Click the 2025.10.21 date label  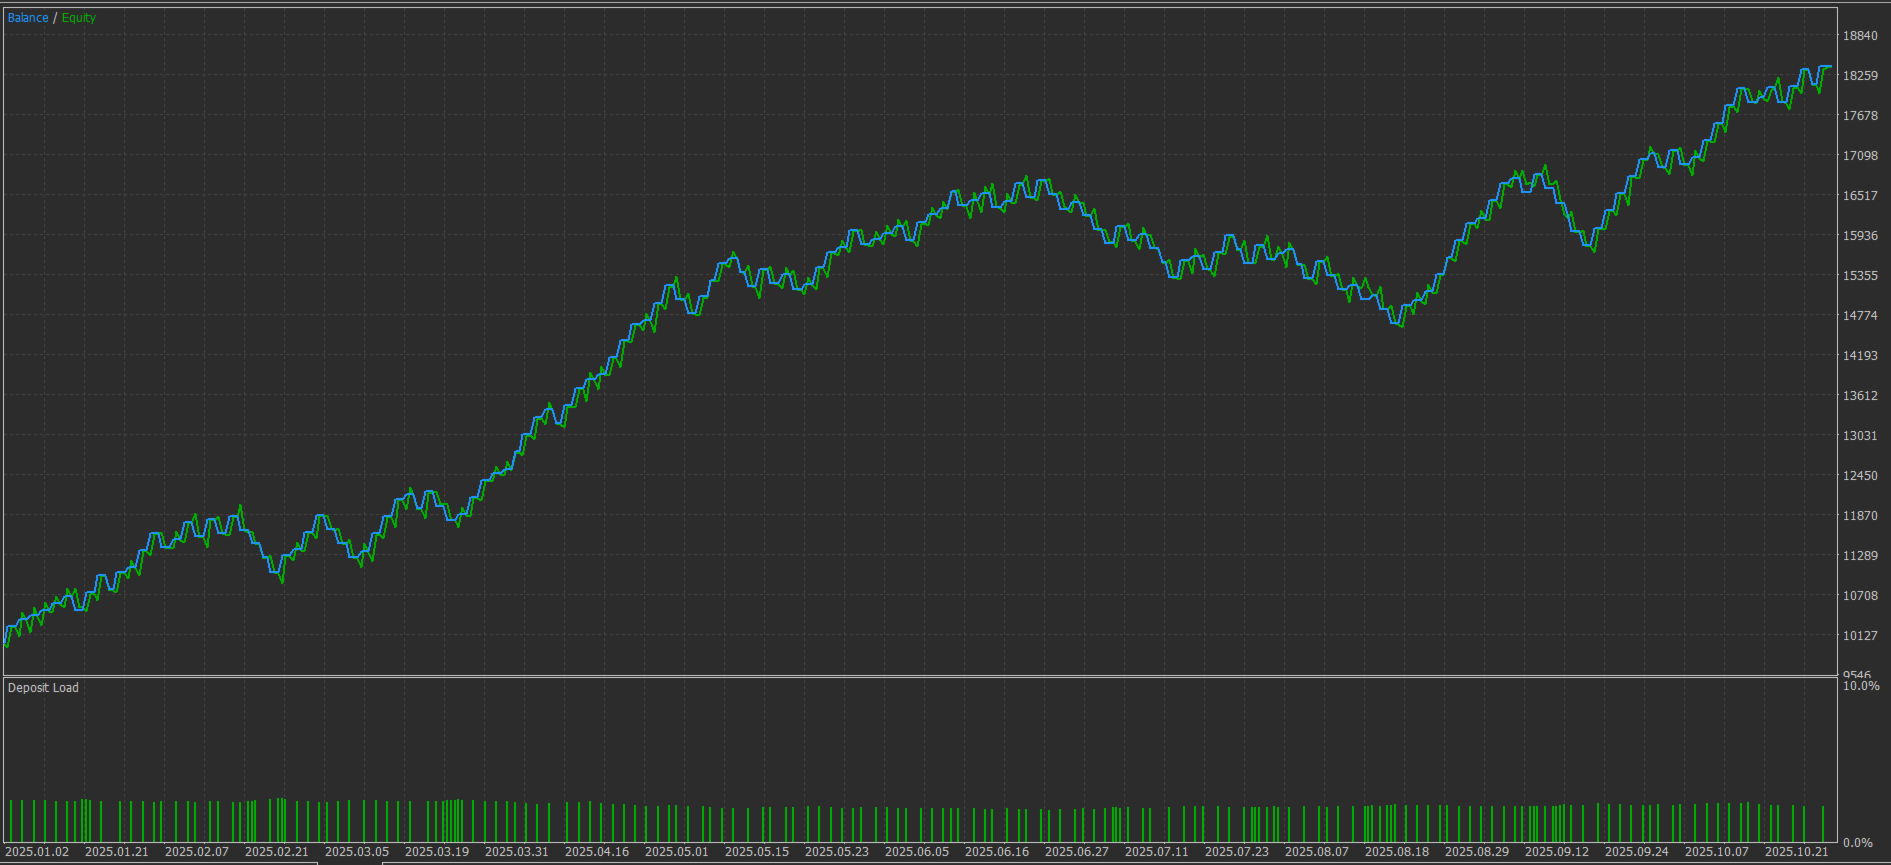point(1797,852)
